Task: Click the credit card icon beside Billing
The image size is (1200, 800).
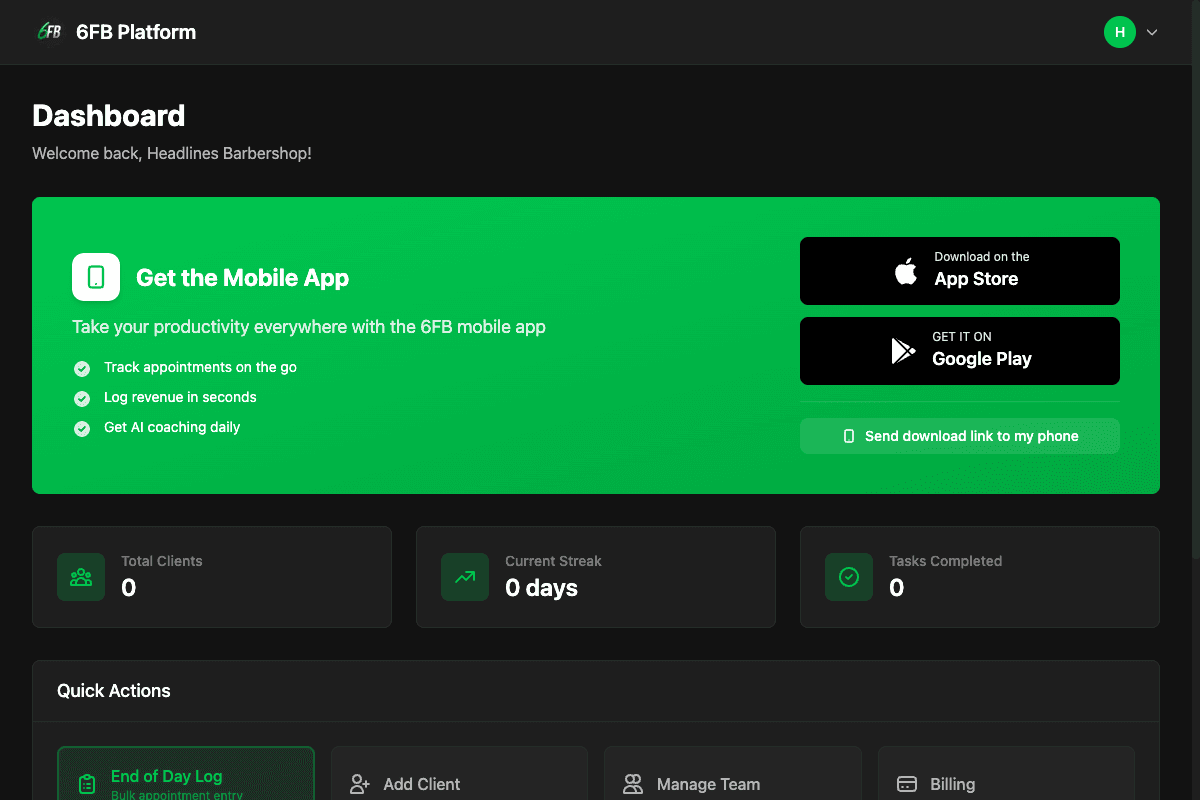Action: (906, 784)
